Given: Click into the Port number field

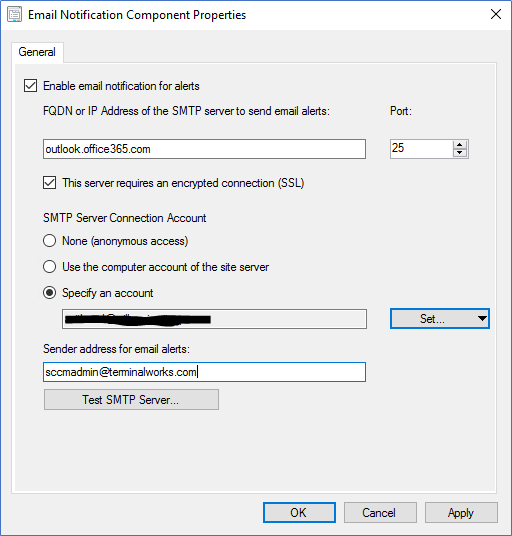Looking at the screenshot, I should (x=421, y=149).
